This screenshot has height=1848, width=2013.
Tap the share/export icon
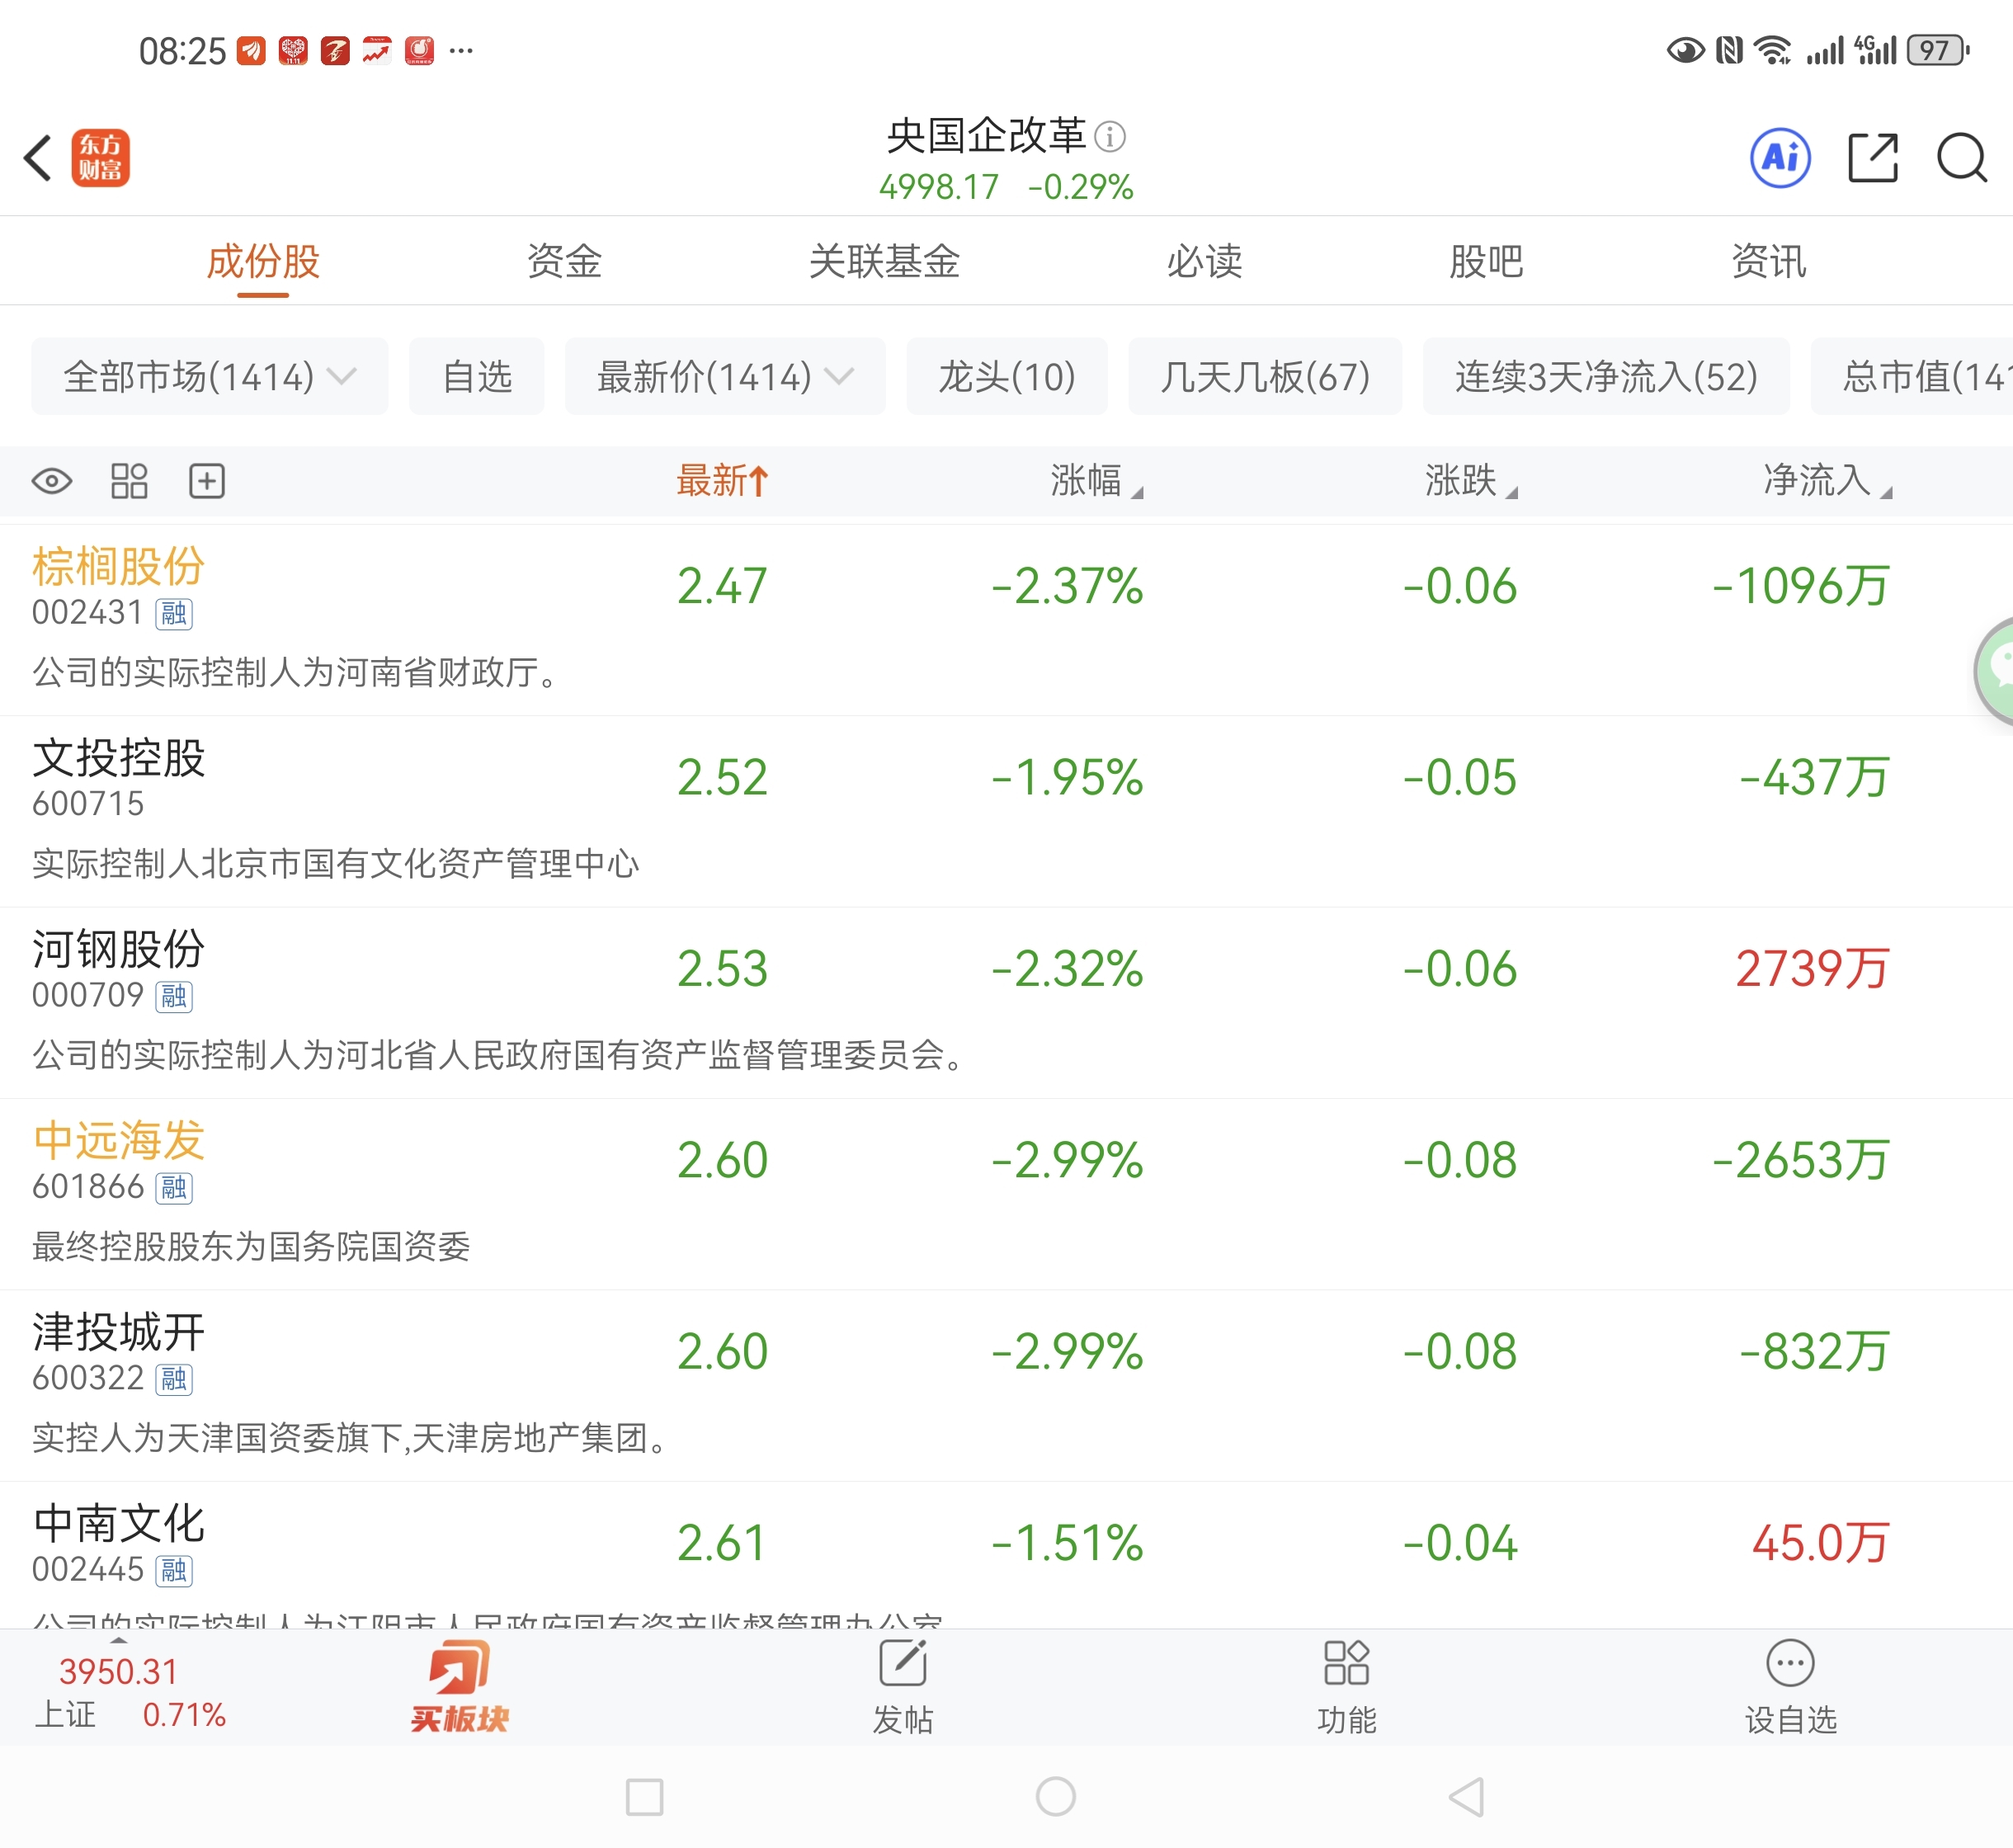tap(1872, 158)
